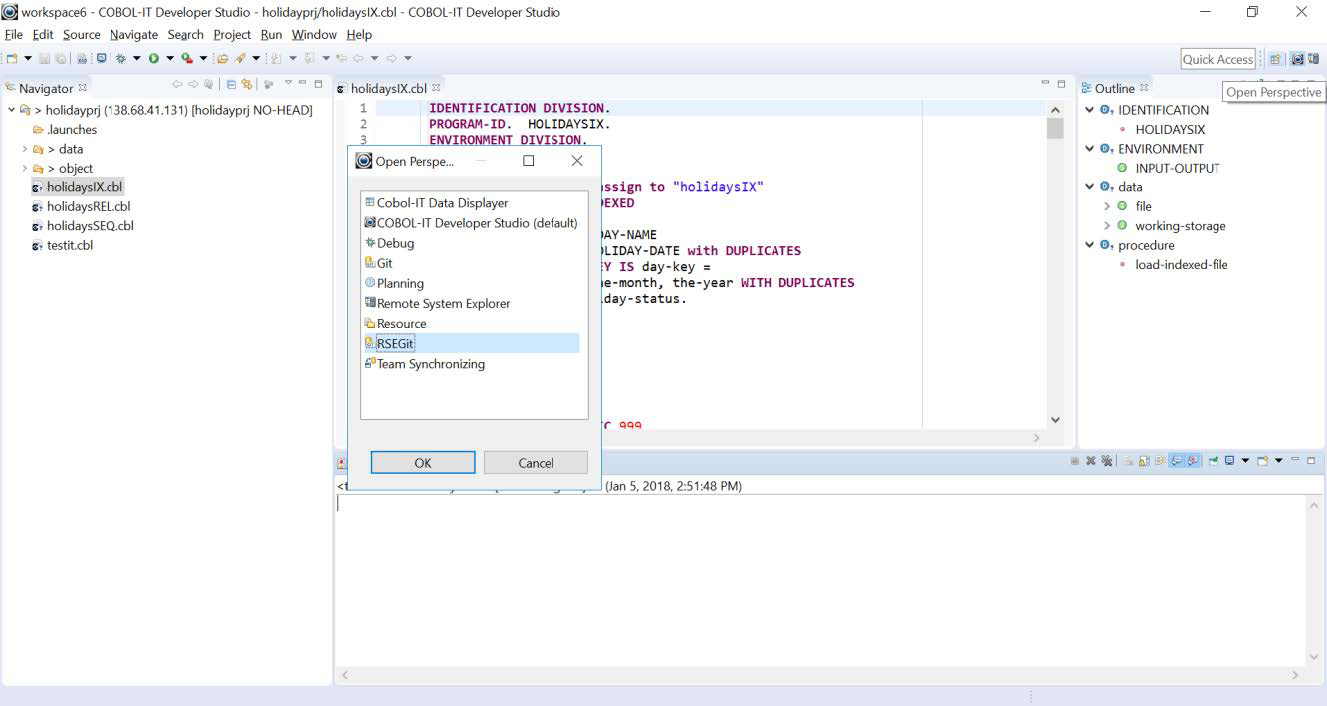Click the editor vertical scrollbar thumb
This screenshot has height=706, width=1327.
[1054, 128]
